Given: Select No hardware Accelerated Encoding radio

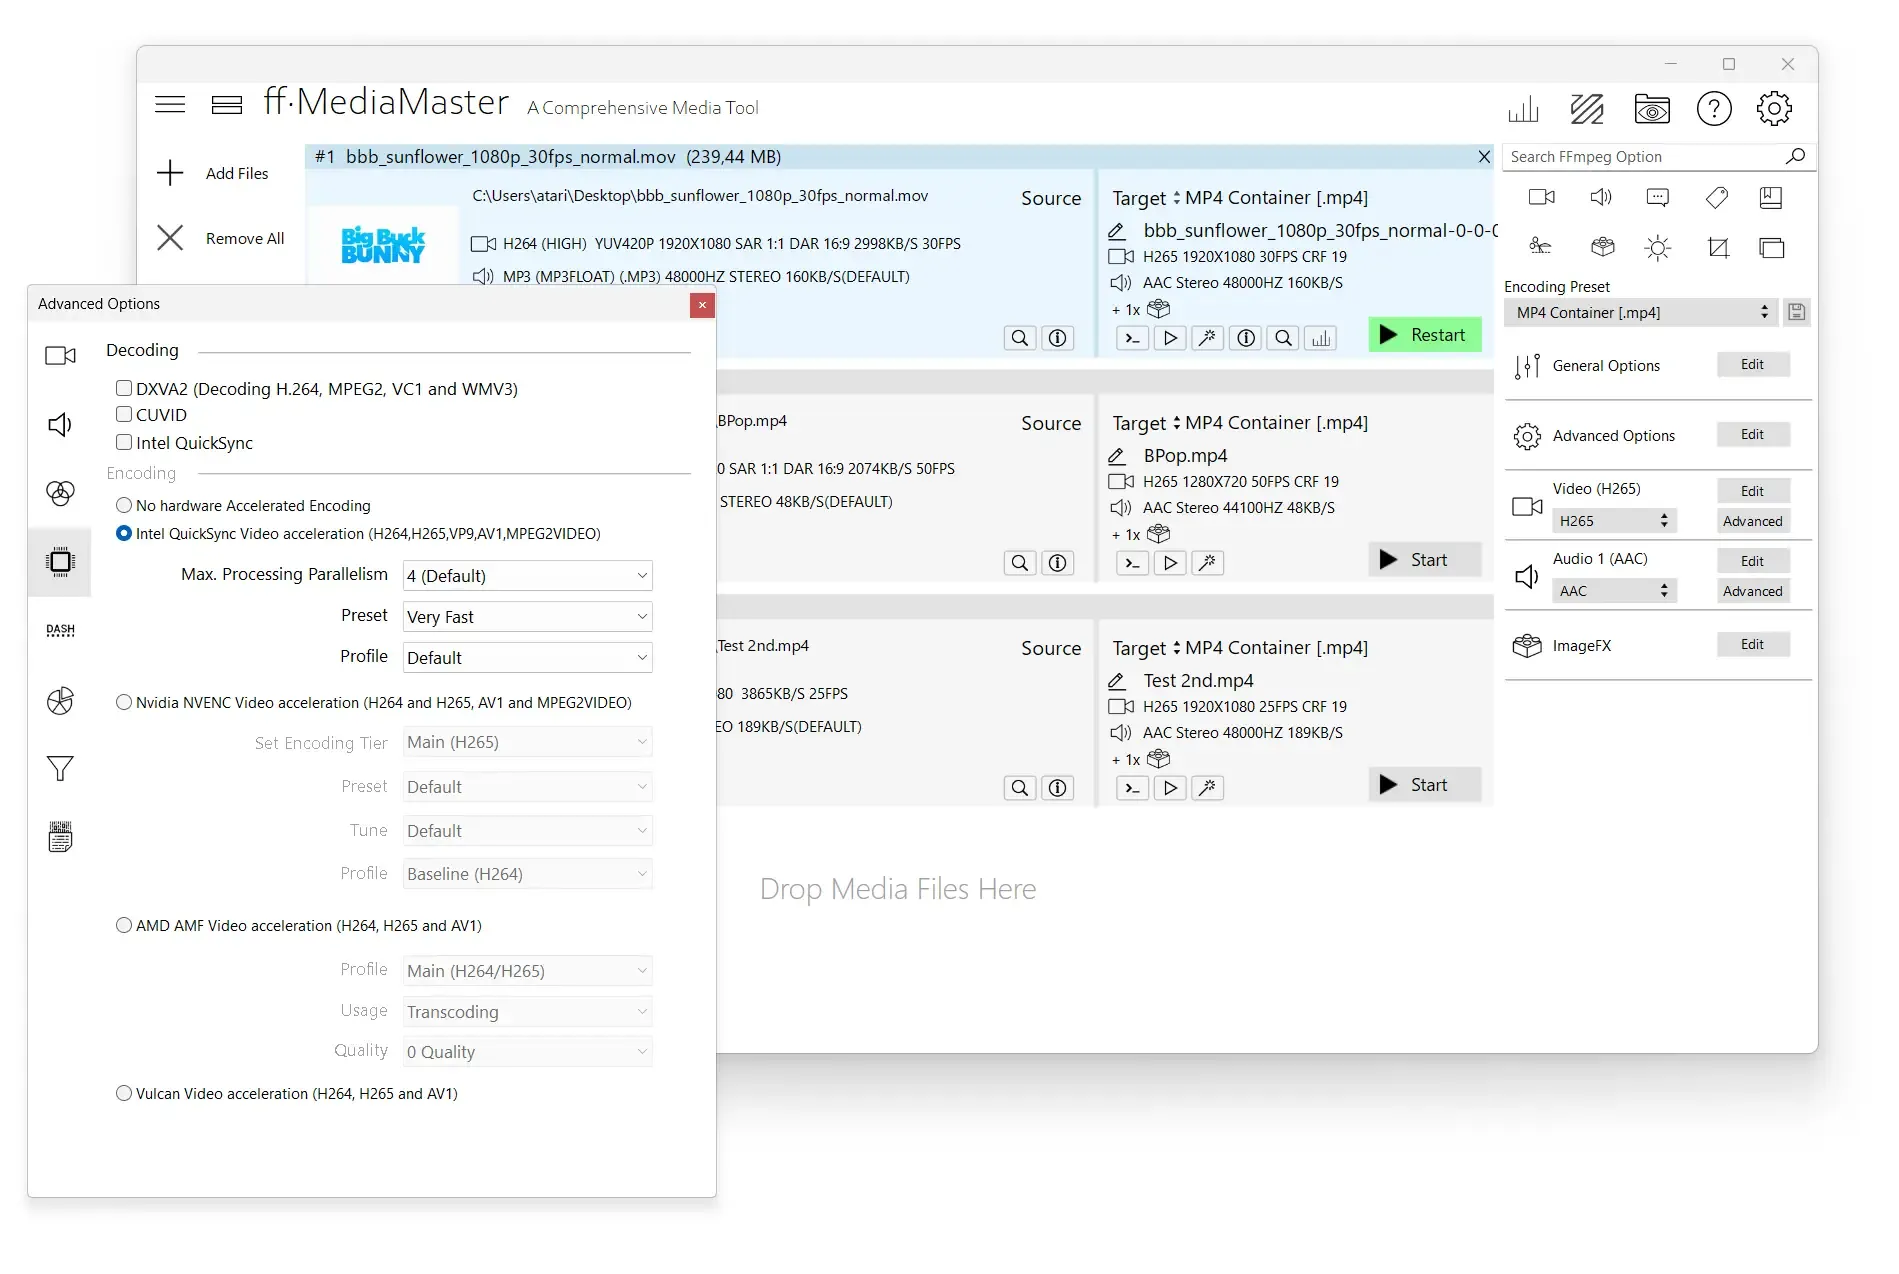Looking at the screenshot, I should click(x=124, y=505).
